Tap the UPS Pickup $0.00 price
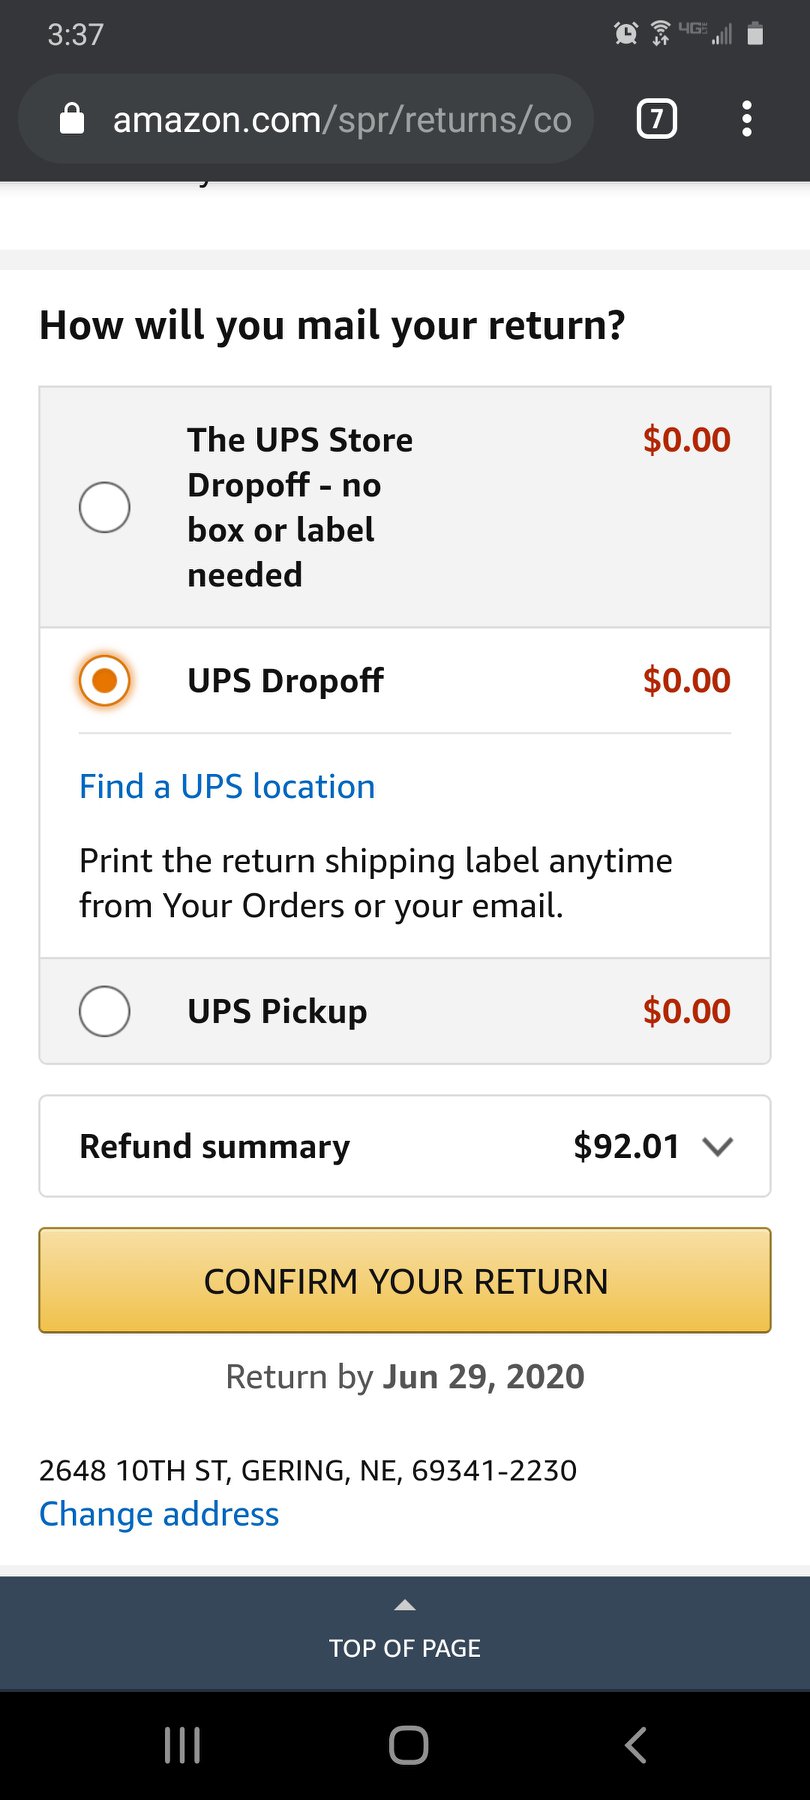The width and height of the screenshot is (810, 1800). (686, 1011)
